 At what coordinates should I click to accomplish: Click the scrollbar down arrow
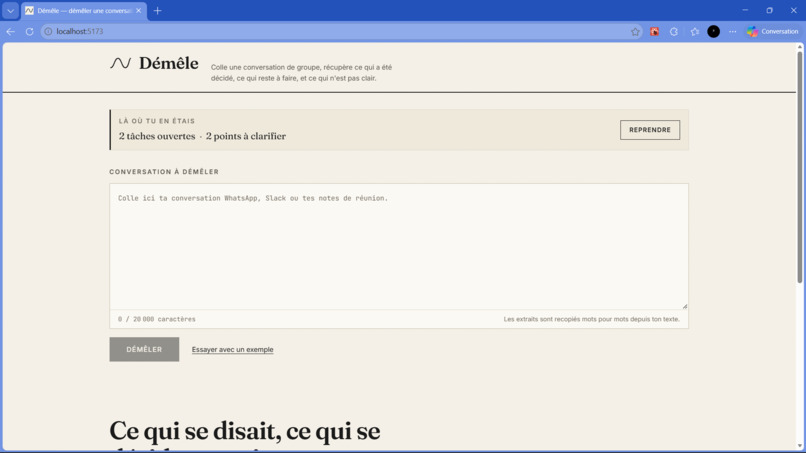[799, 446]
